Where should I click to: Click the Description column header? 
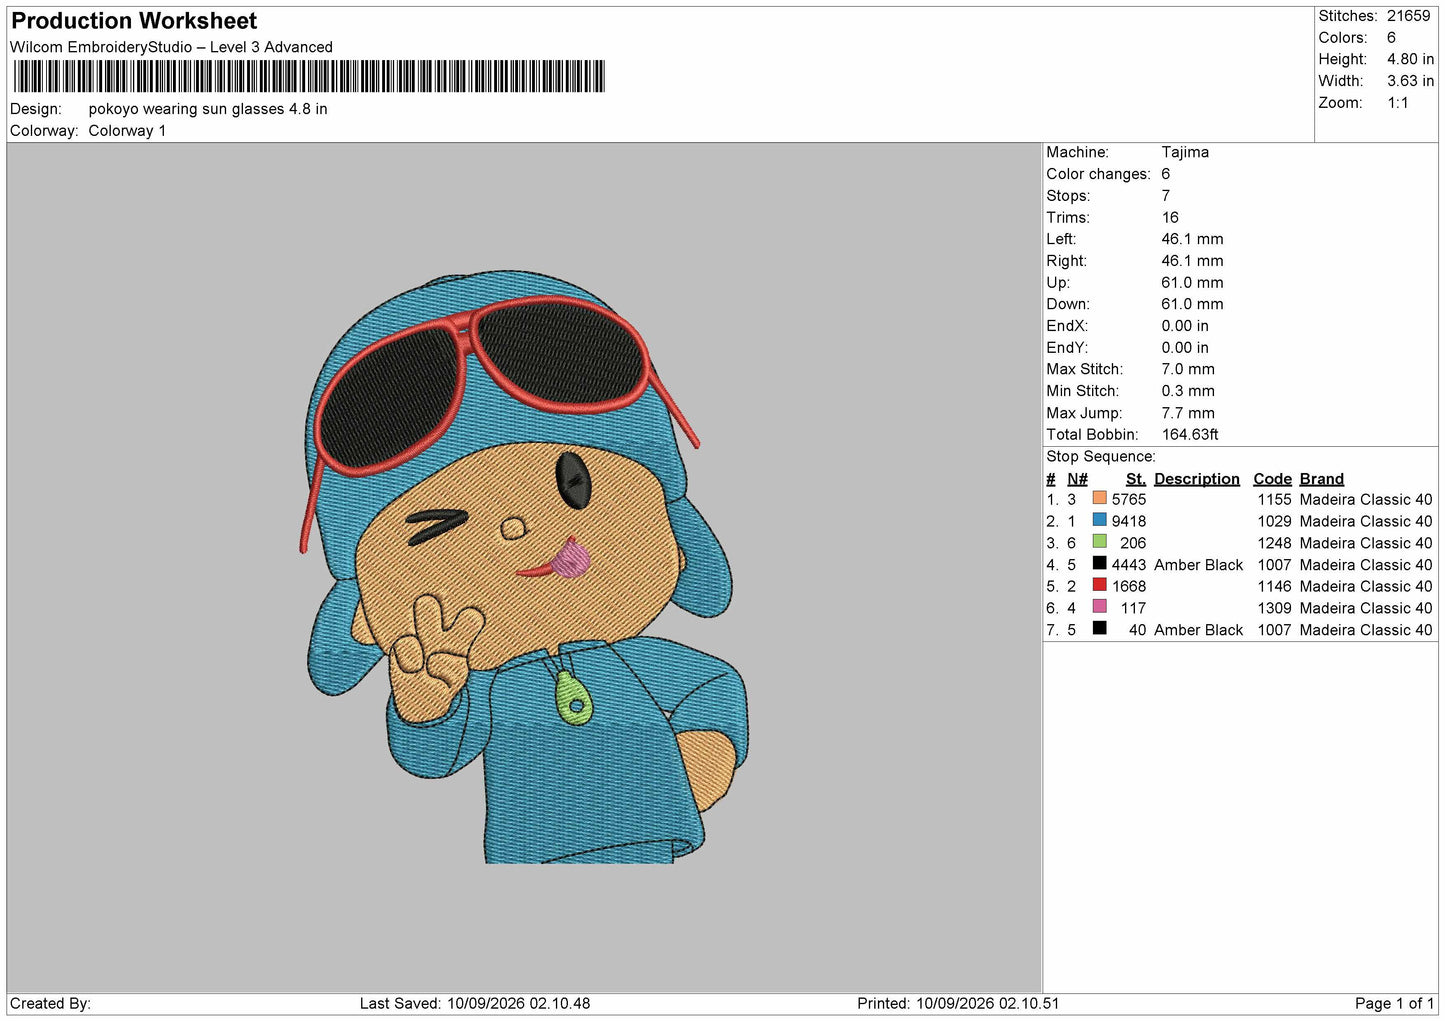(1197, 479)
